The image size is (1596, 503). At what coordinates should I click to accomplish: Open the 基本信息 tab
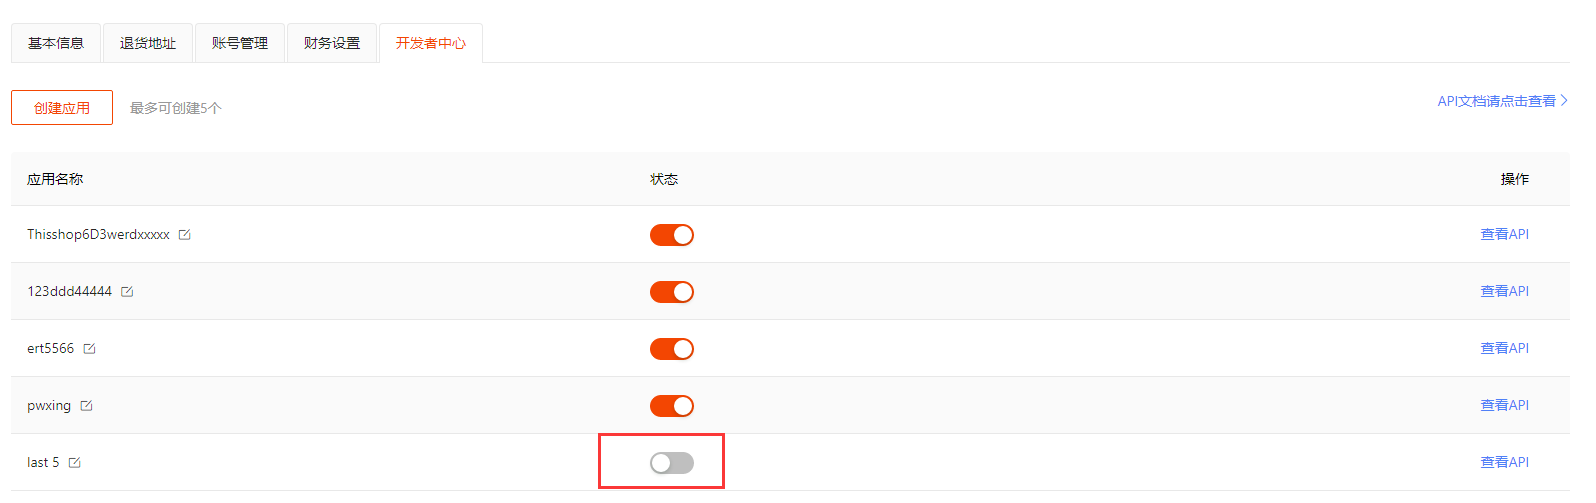point(56,43)
